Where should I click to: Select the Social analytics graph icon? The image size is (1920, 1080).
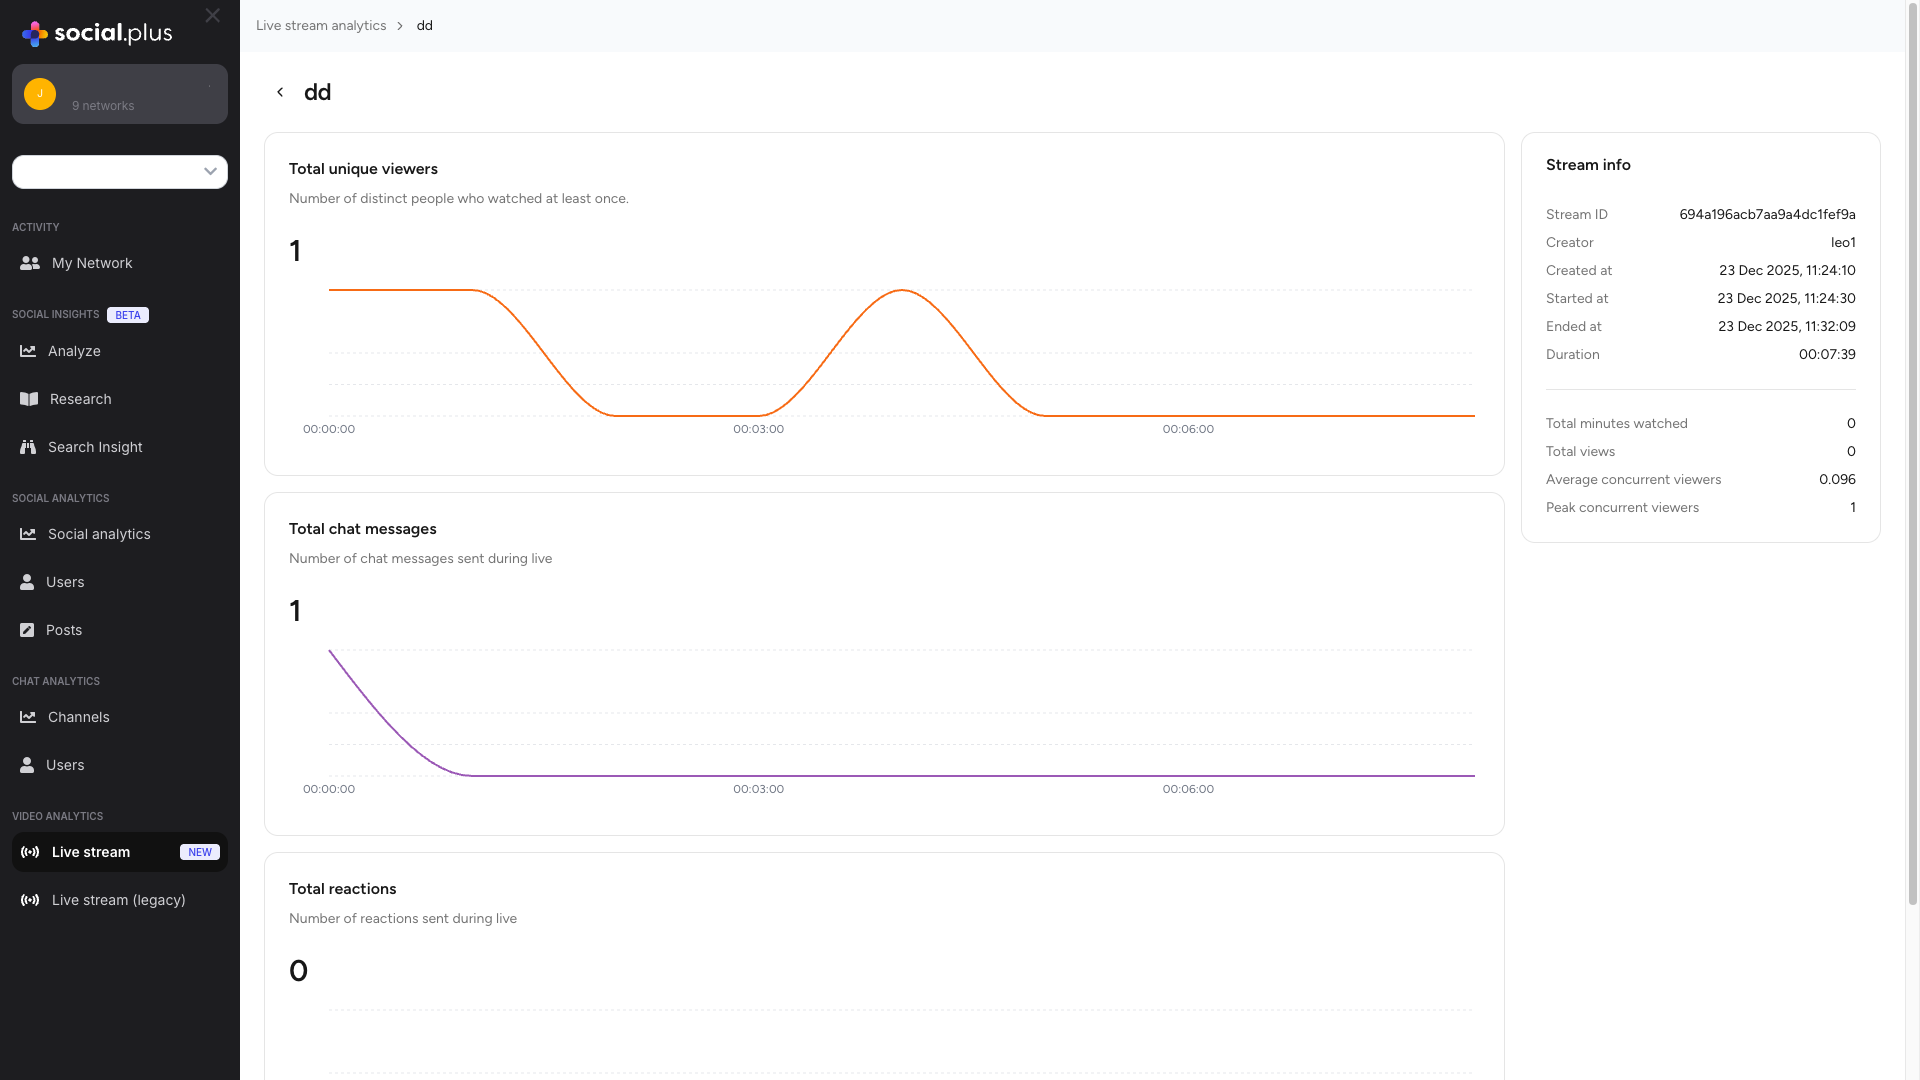click(x=28, y=534)
